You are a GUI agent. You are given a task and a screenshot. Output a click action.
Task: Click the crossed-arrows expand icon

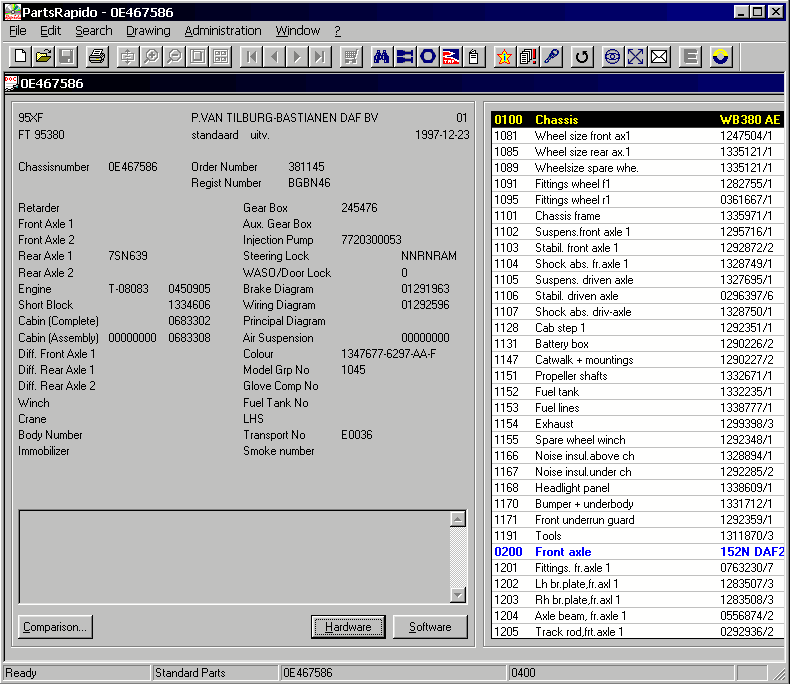(635, 56)
